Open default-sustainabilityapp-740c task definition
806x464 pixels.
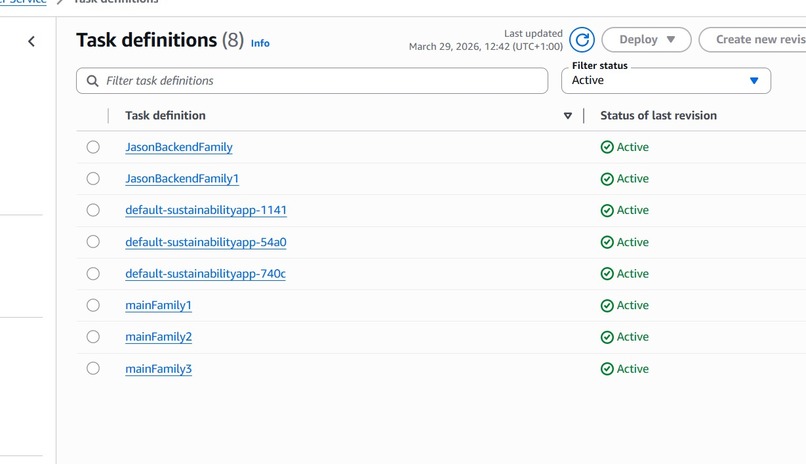(205, 274)
